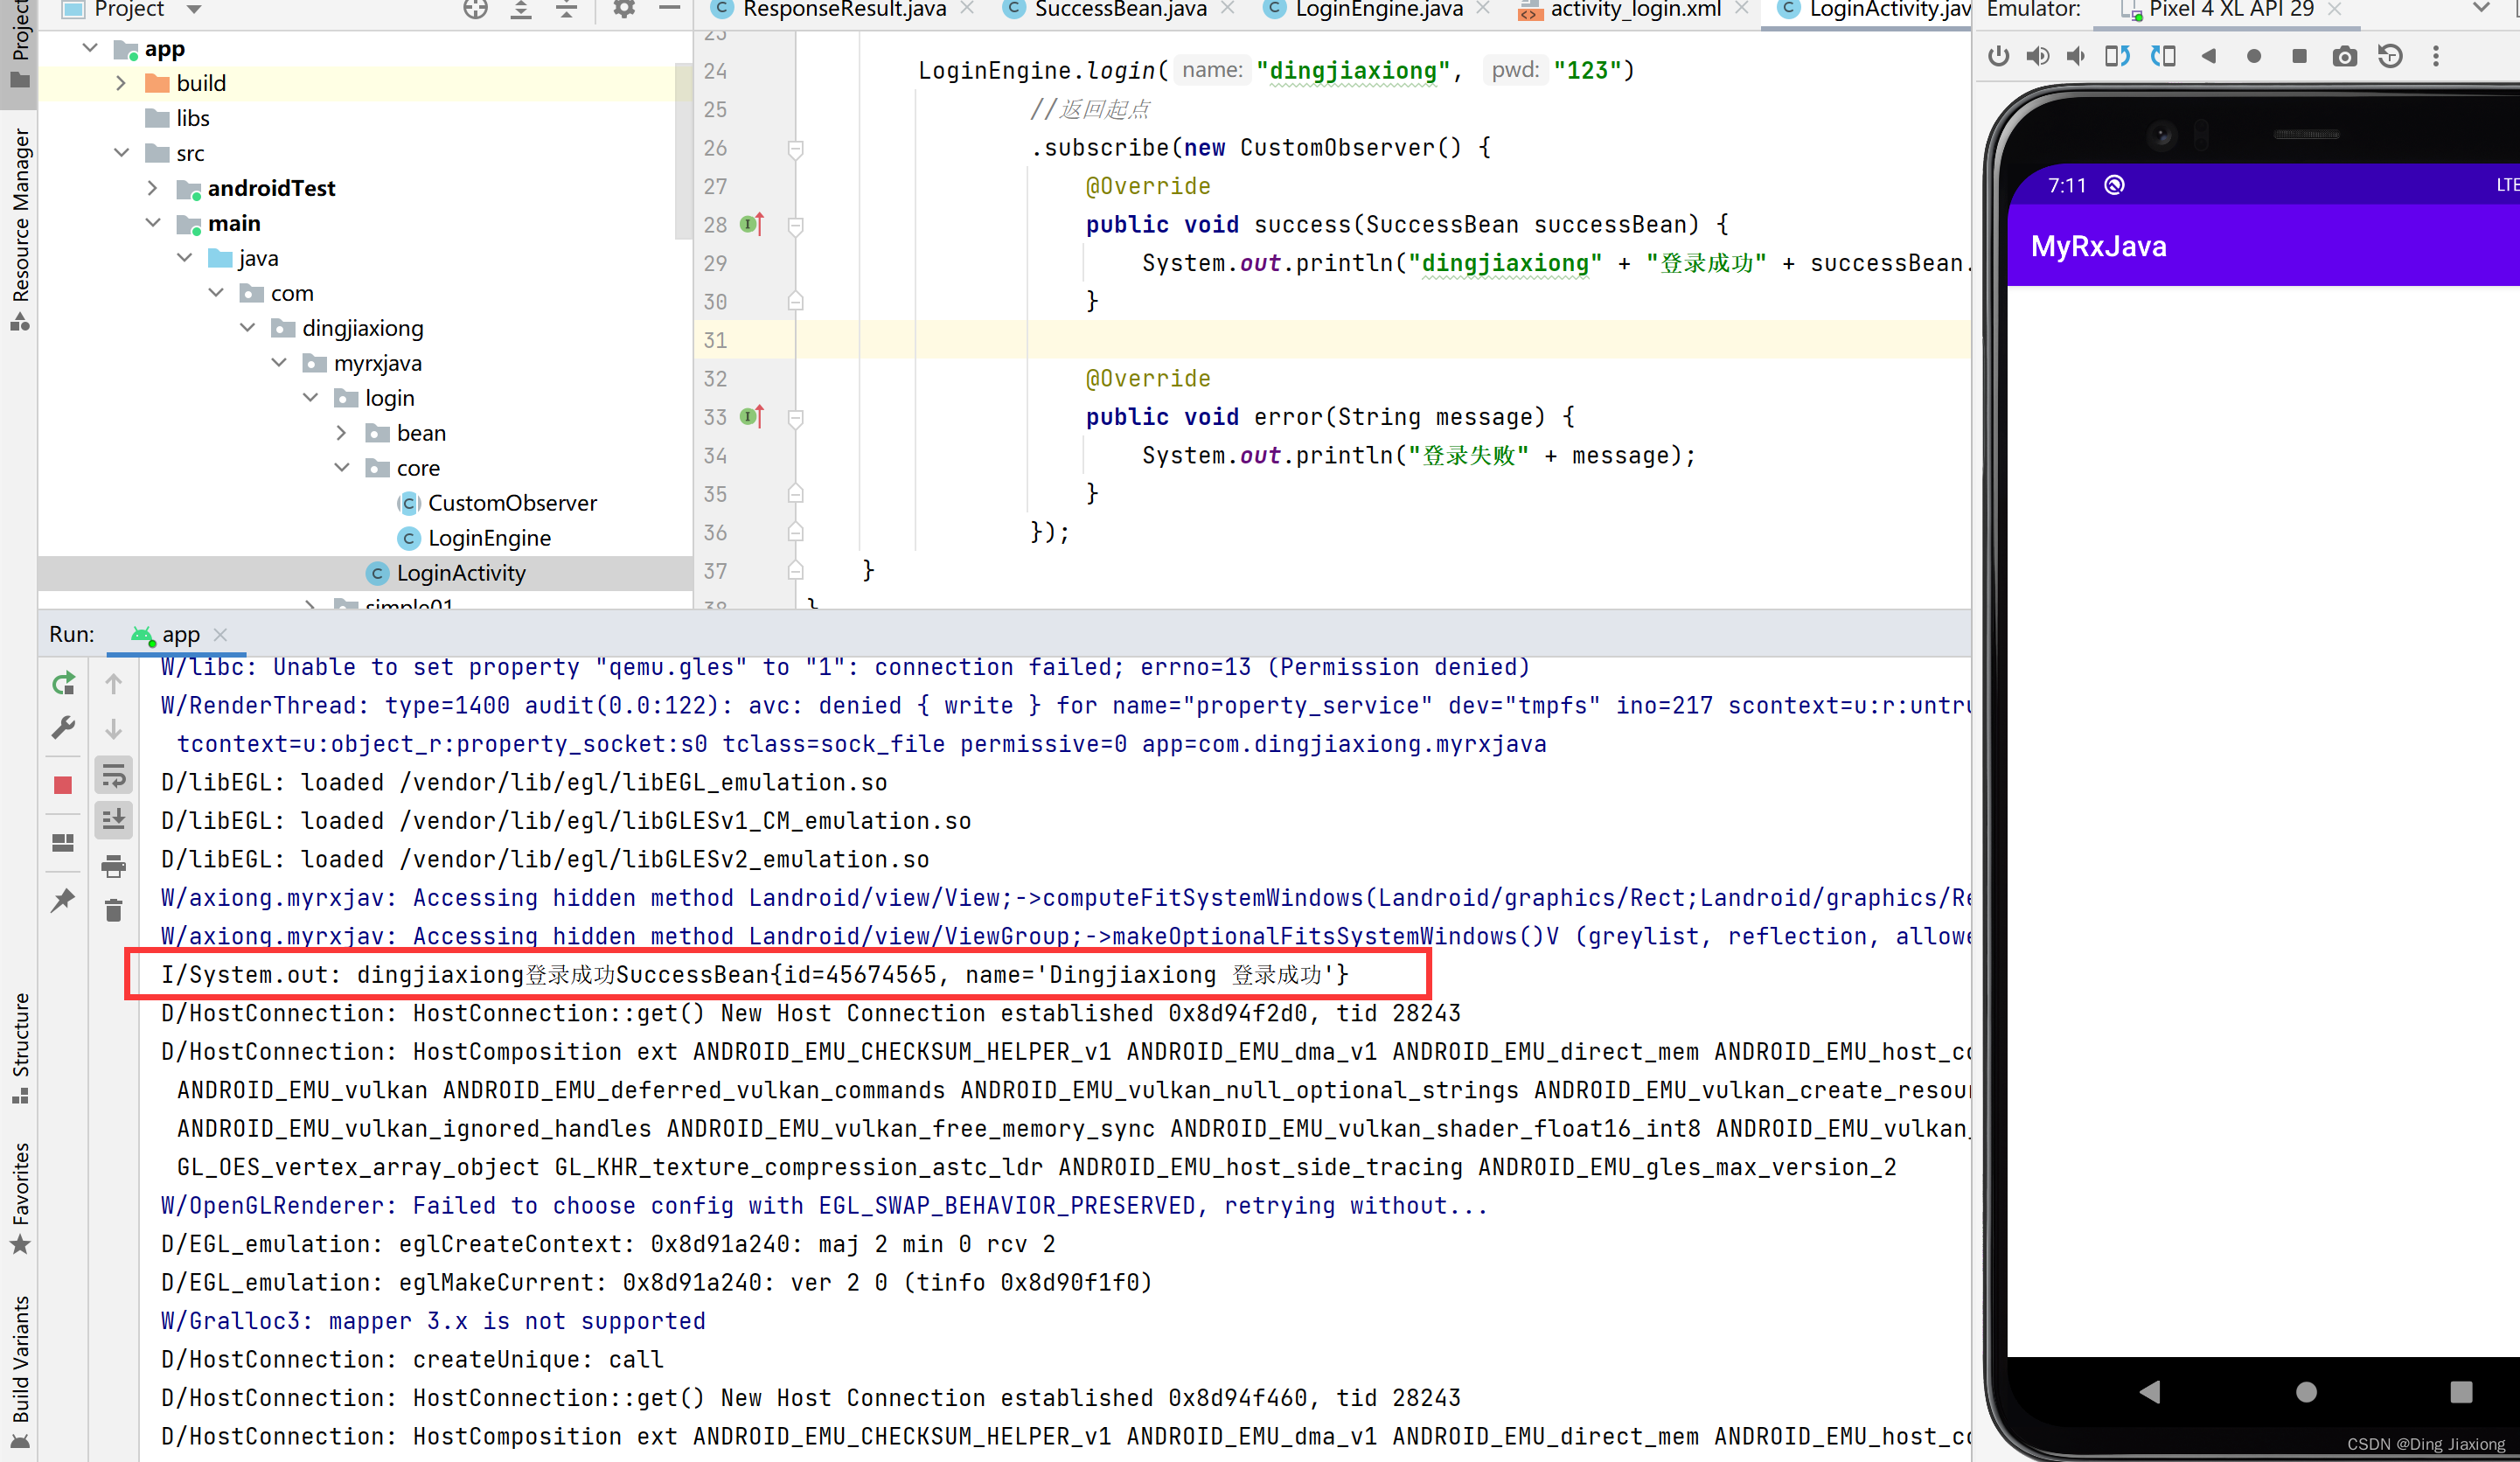Fold the error method at line 33
The height and width of the screenshot is (1462, 2520).
(796, 418)
